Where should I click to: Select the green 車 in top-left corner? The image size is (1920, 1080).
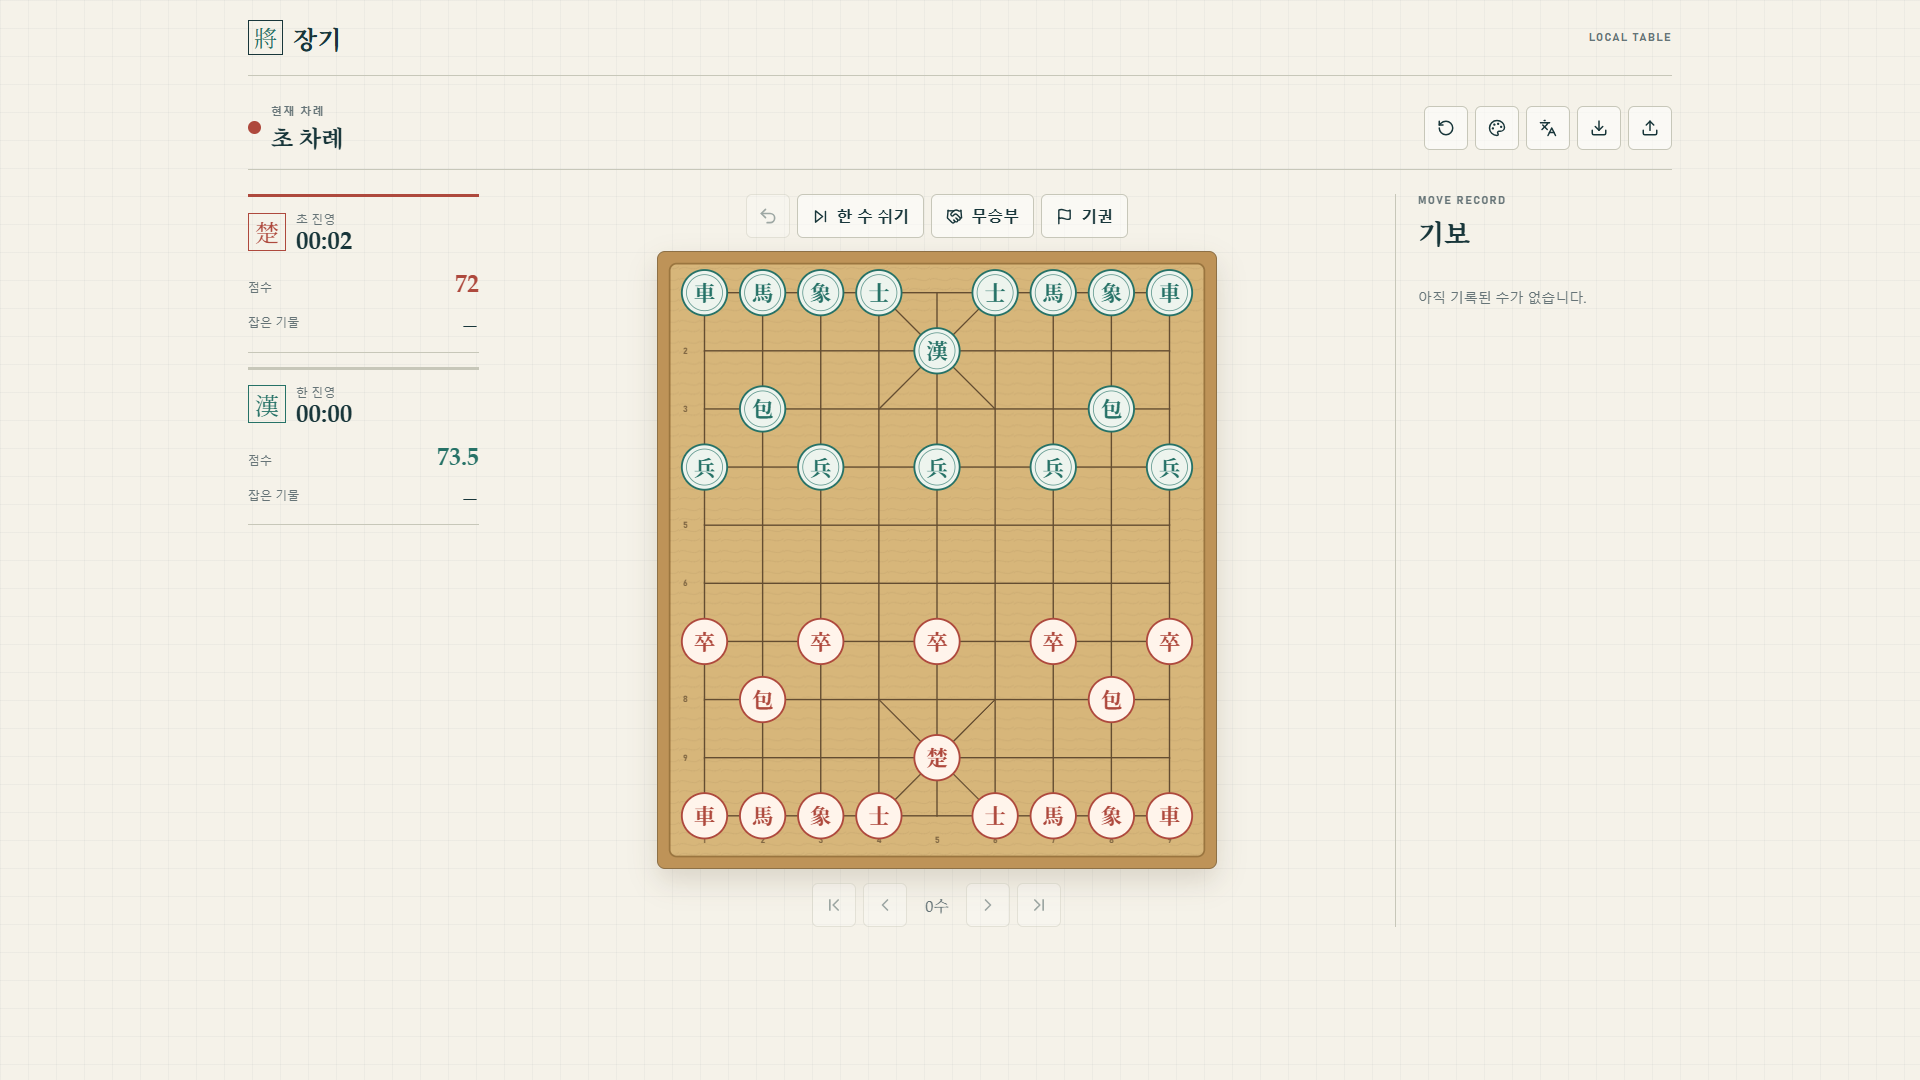pyautogui.click(x=704, y=293)
